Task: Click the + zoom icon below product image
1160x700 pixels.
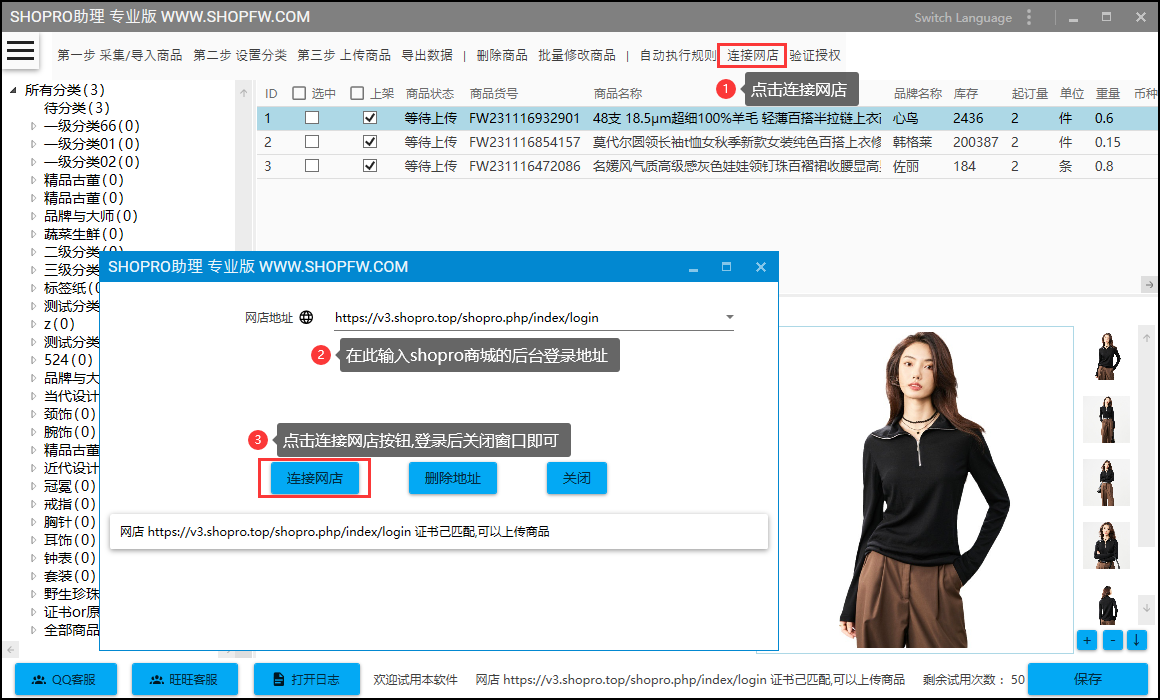Action: pos(1087,640)
